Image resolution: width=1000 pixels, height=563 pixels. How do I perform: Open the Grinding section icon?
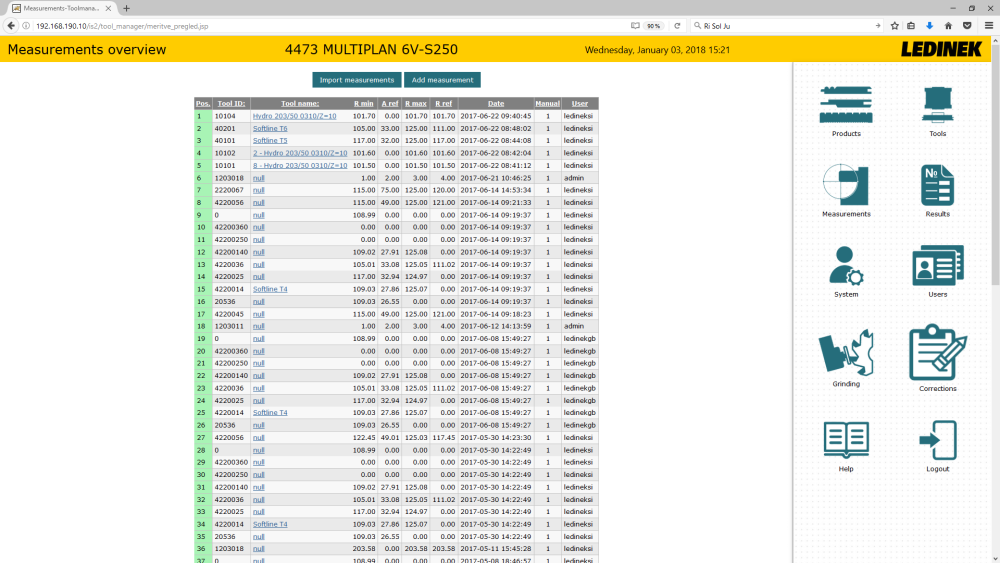pos(846,352)
